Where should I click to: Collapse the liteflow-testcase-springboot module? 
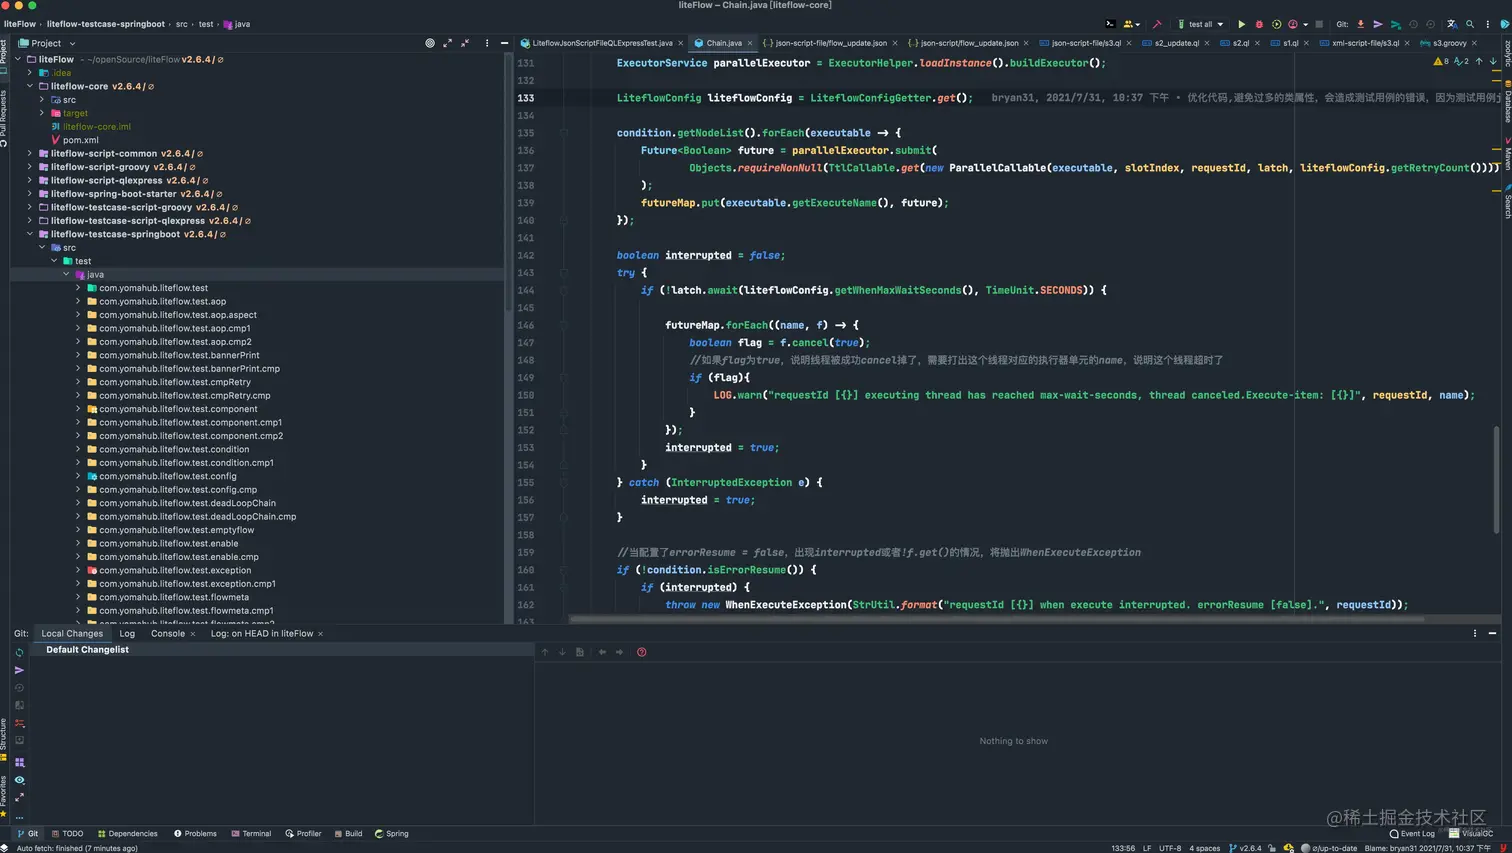pyautogui.click(x=30, y=234)
